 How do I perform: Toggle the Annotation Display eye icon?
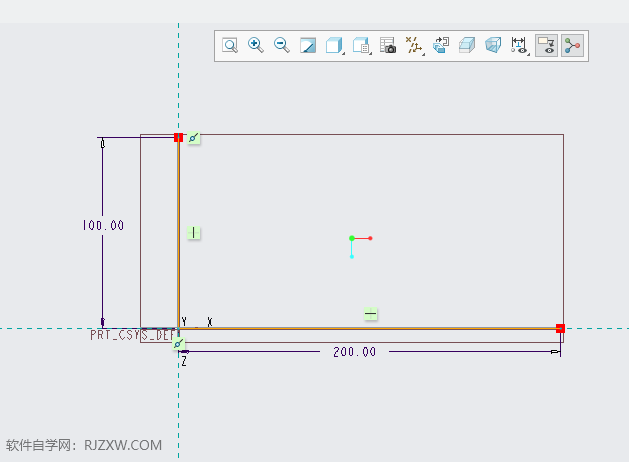pos(546,45)
